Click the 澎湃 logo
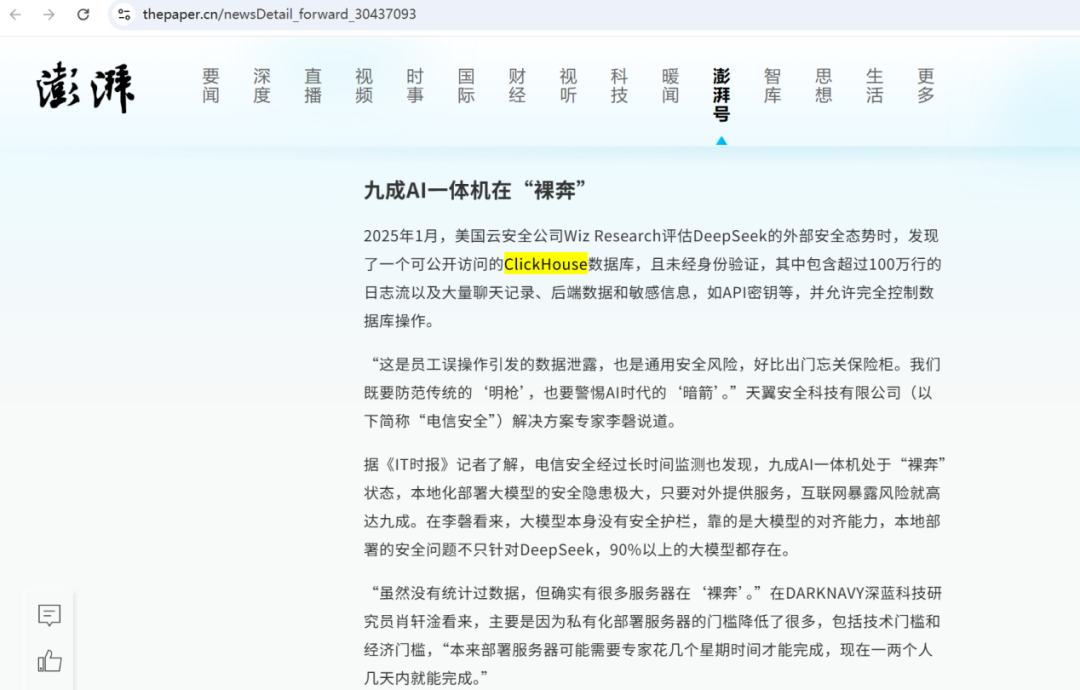Image resolution: width=1080 pixels, height=690 pixels. (85, 87)
